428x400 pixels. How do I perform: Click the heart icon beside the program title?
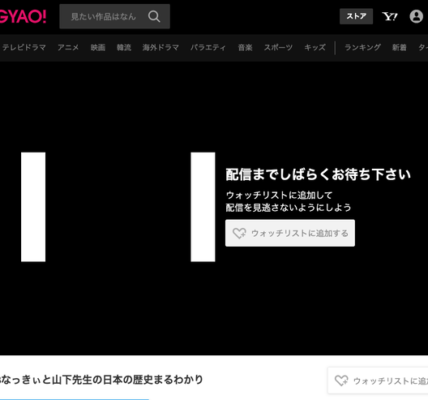pyautogui.click(x=341, y=381)
